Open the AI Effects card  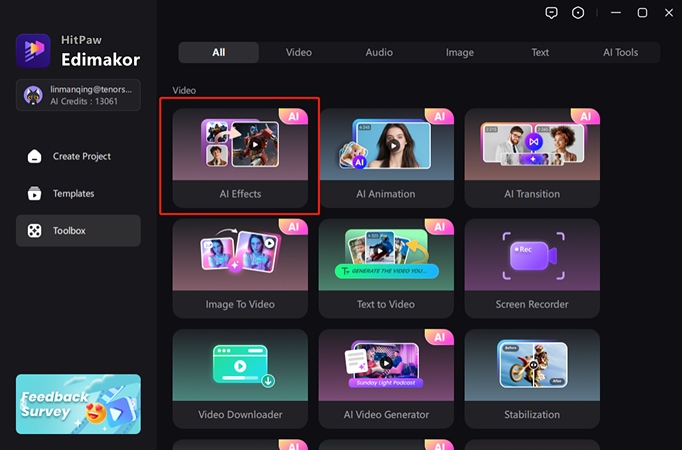pyautogui.click(x=240, y=158)
